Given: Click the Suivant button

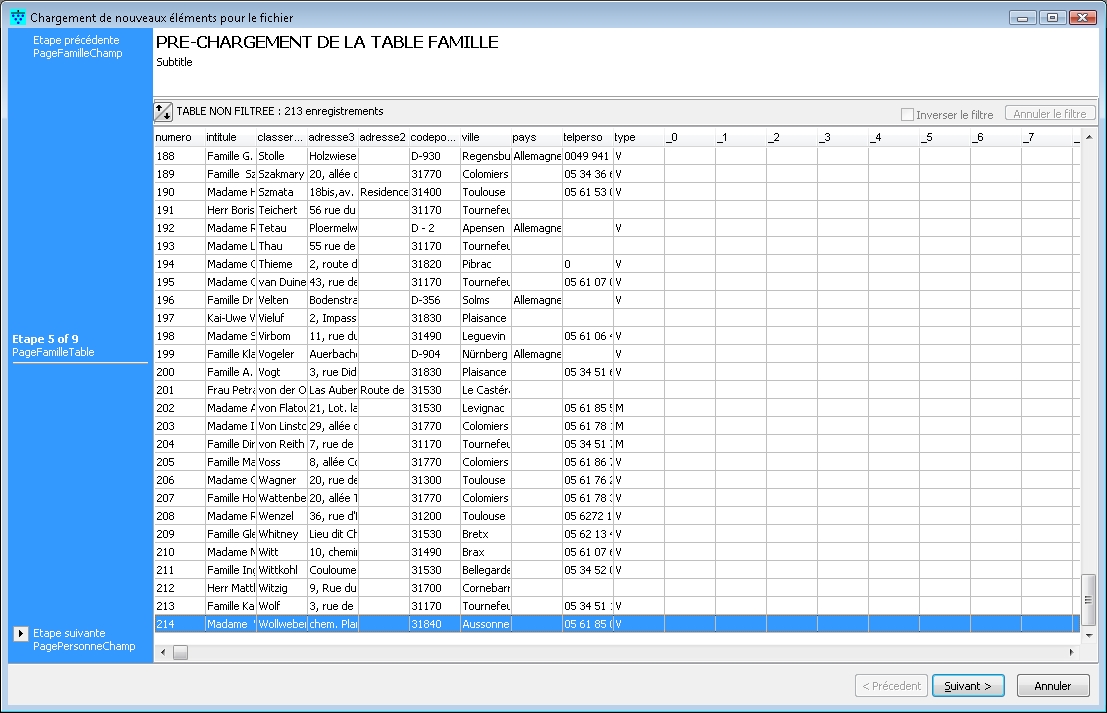Looking at the screenshot, I should 967,686.
